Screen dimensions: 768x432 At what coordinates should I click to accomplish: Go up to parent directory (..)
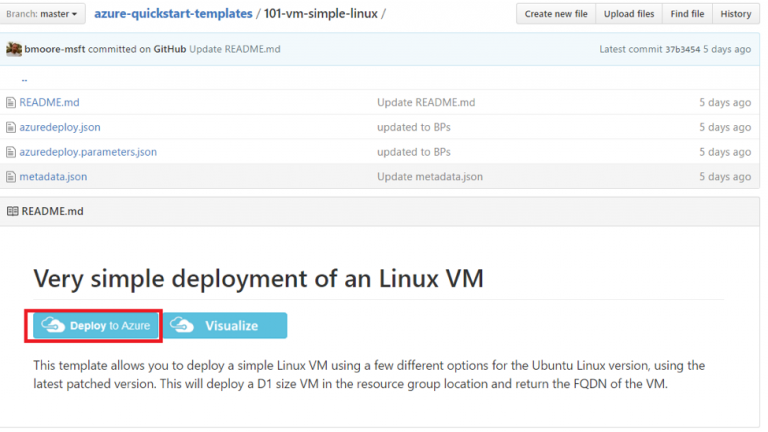[x=24, y=79]
